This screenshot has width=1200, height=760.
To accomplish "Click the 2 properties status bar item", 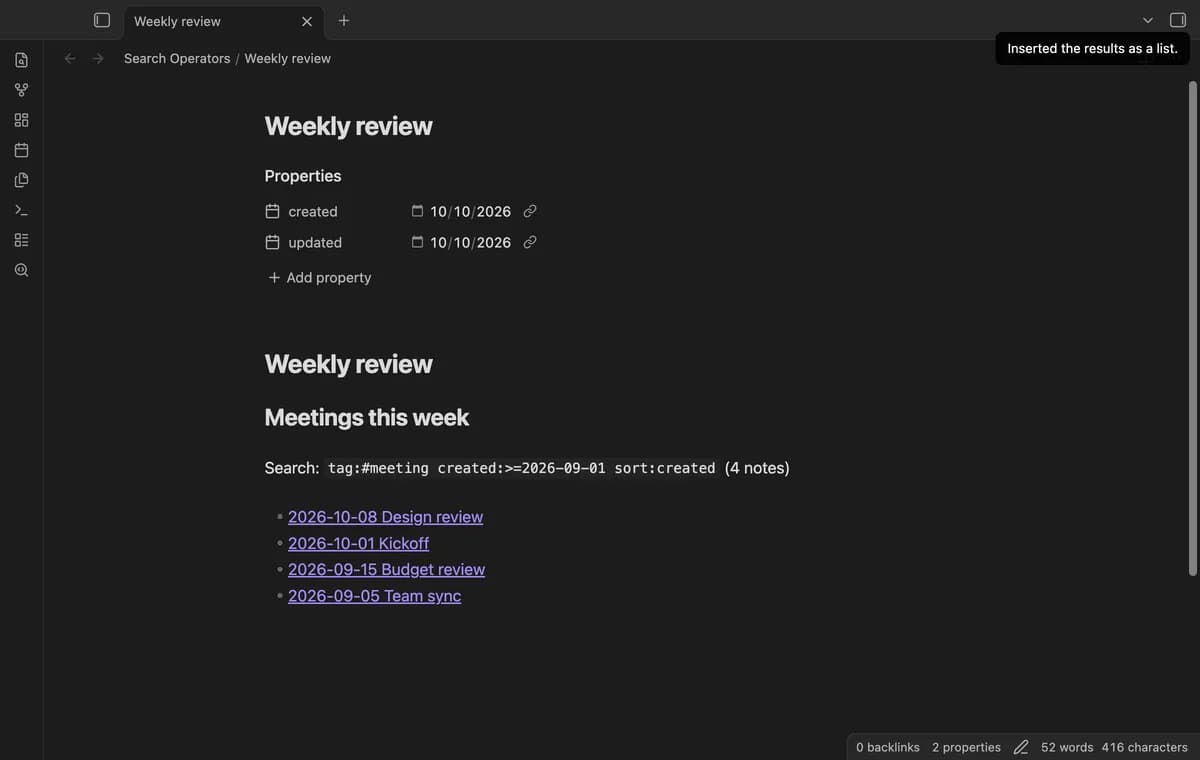I will click(966, 747).
